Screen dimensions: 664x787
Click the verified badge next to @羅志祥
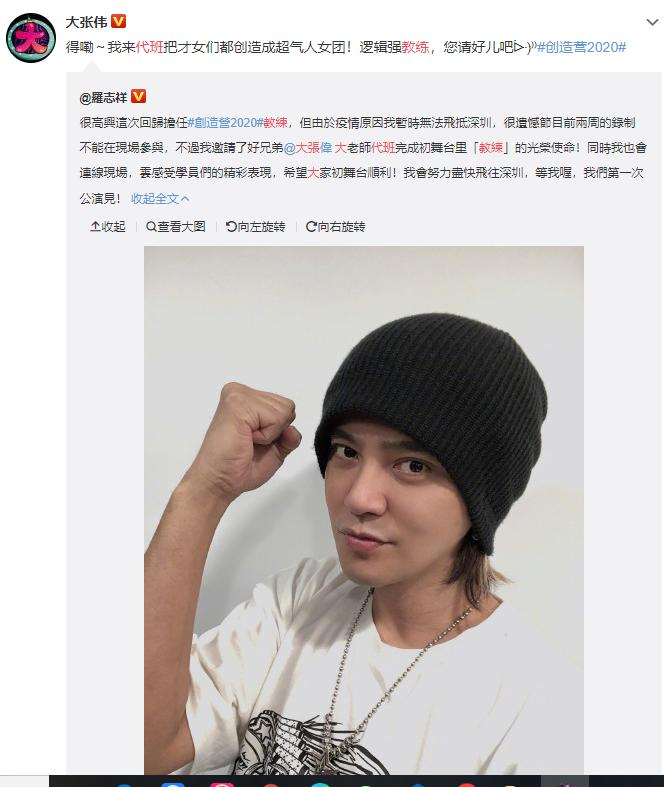click(x=139, y=96)
